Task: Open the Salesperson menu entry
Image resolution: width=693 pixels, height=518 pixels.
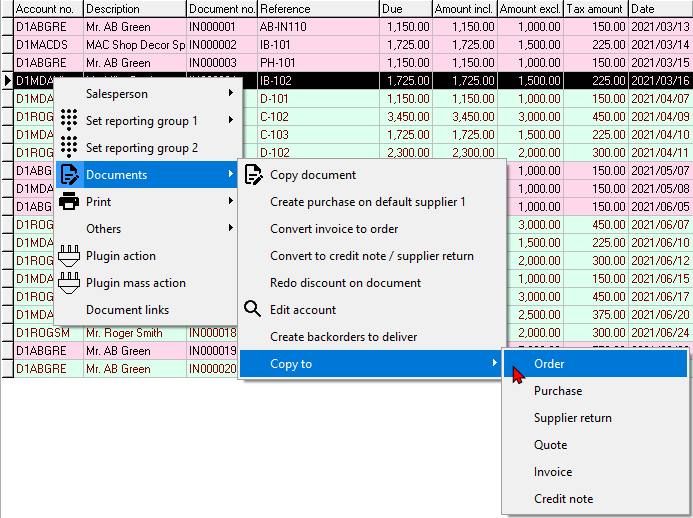Action: 147,94
